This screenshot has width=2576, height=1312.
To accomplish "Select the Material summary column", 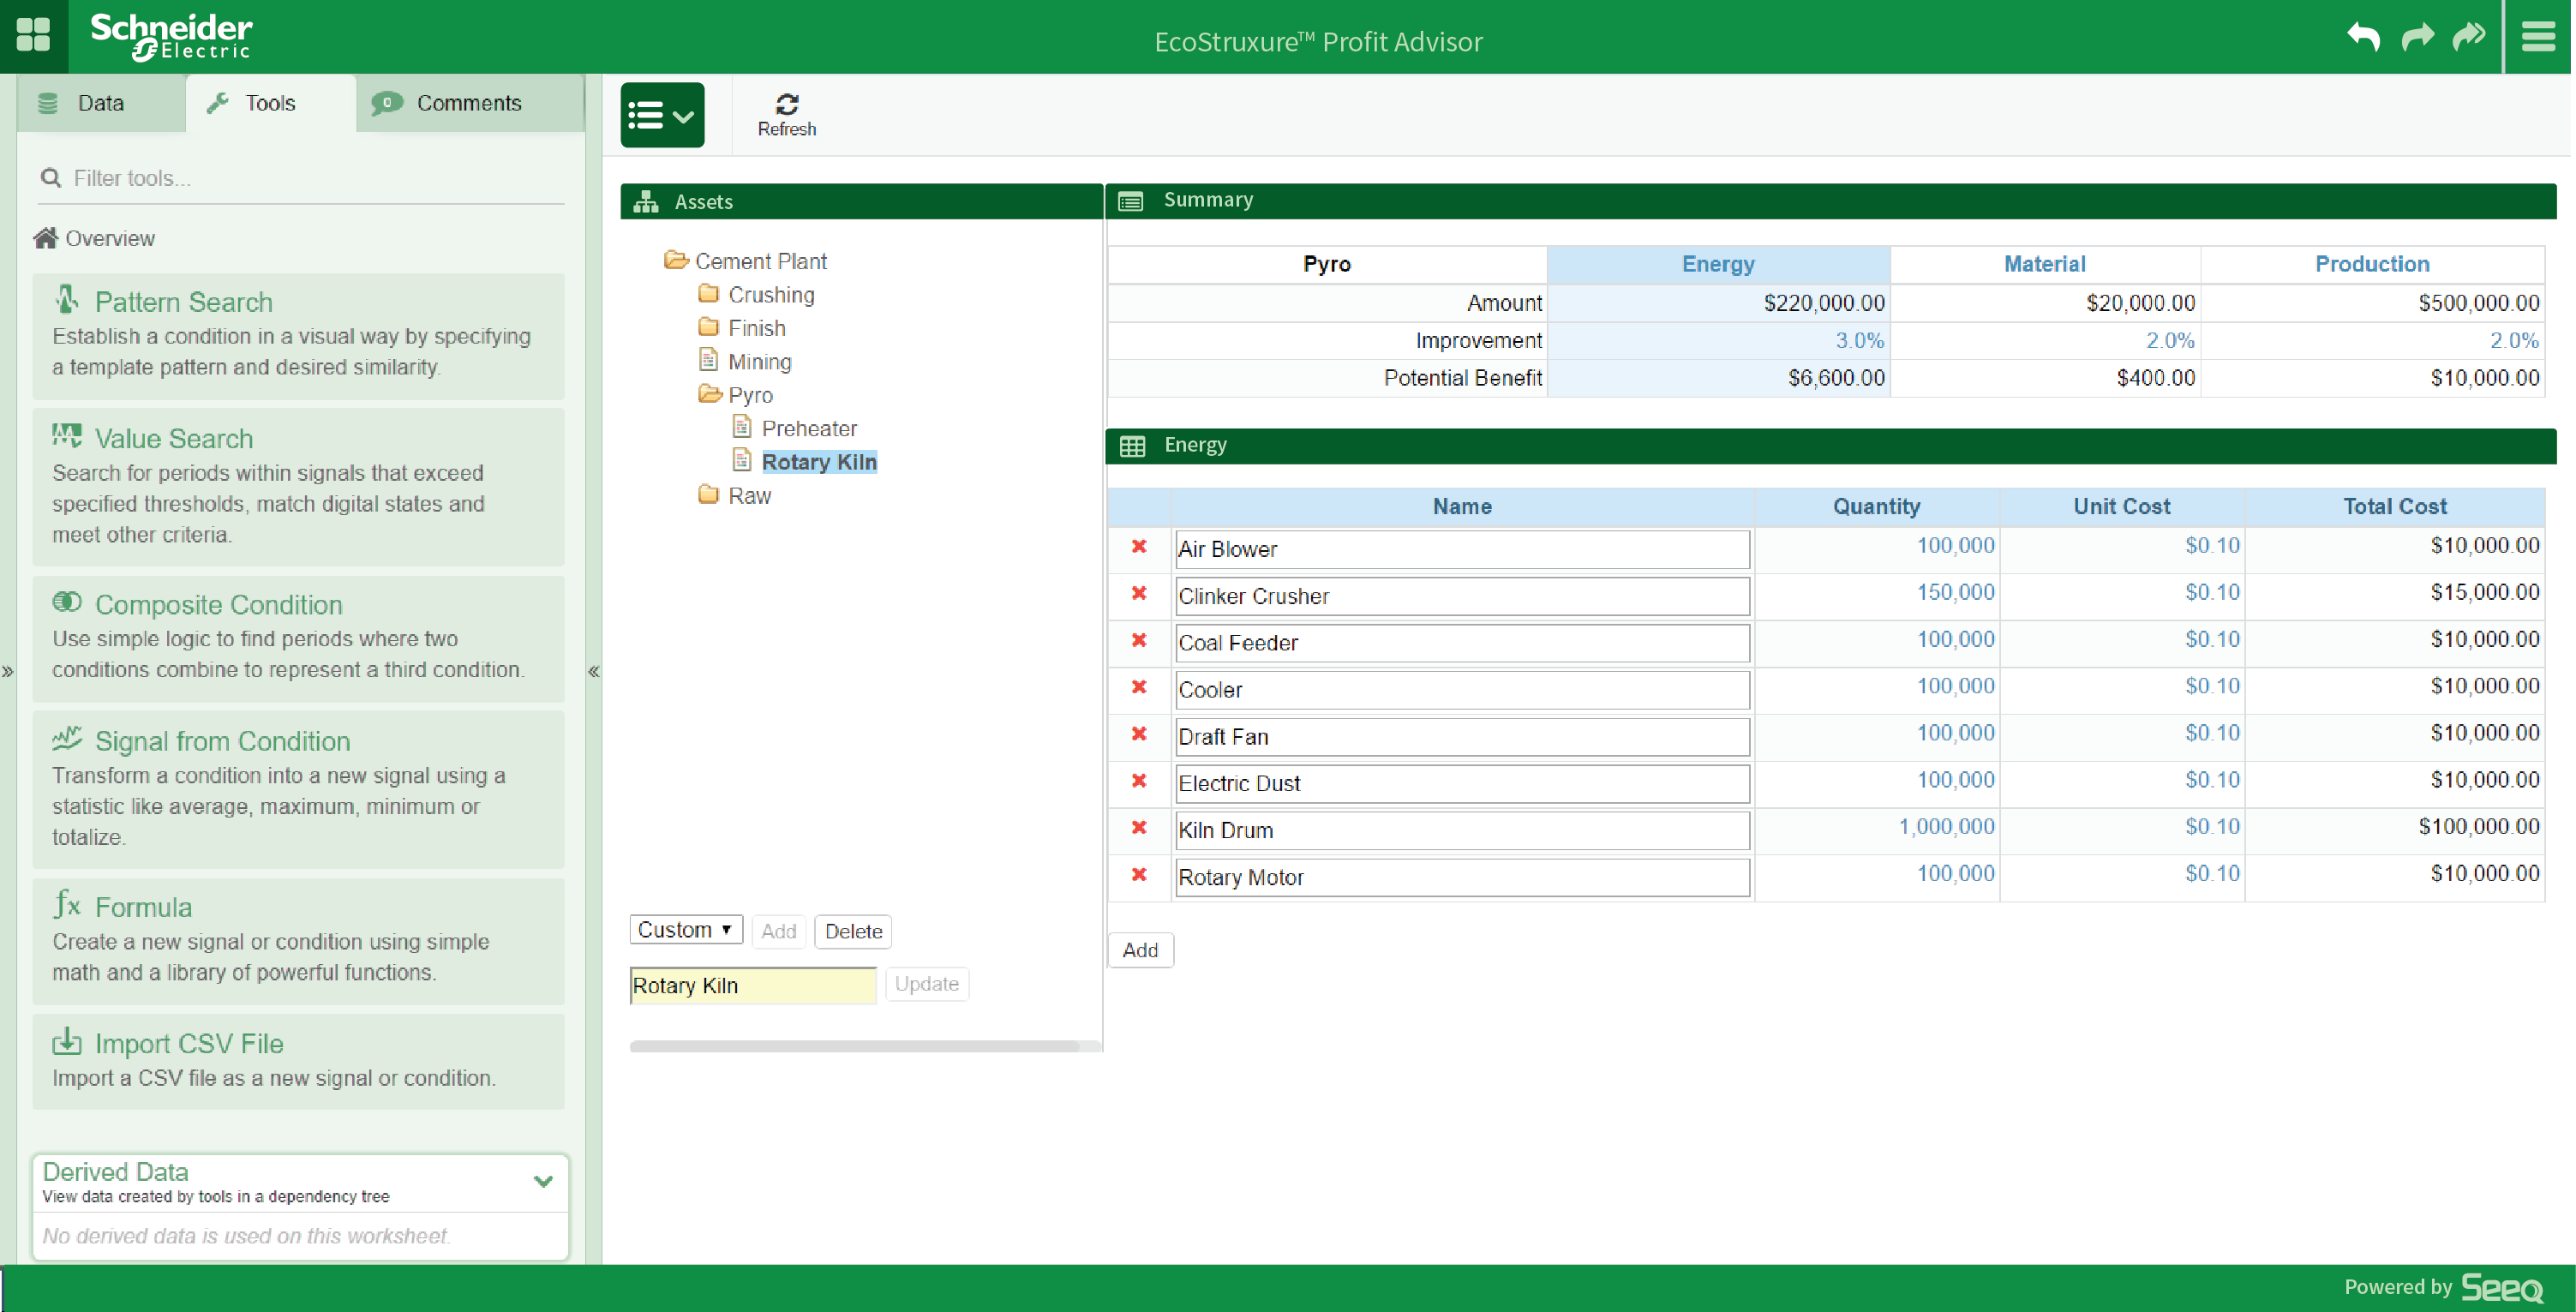I will [x=2044, y=264].
